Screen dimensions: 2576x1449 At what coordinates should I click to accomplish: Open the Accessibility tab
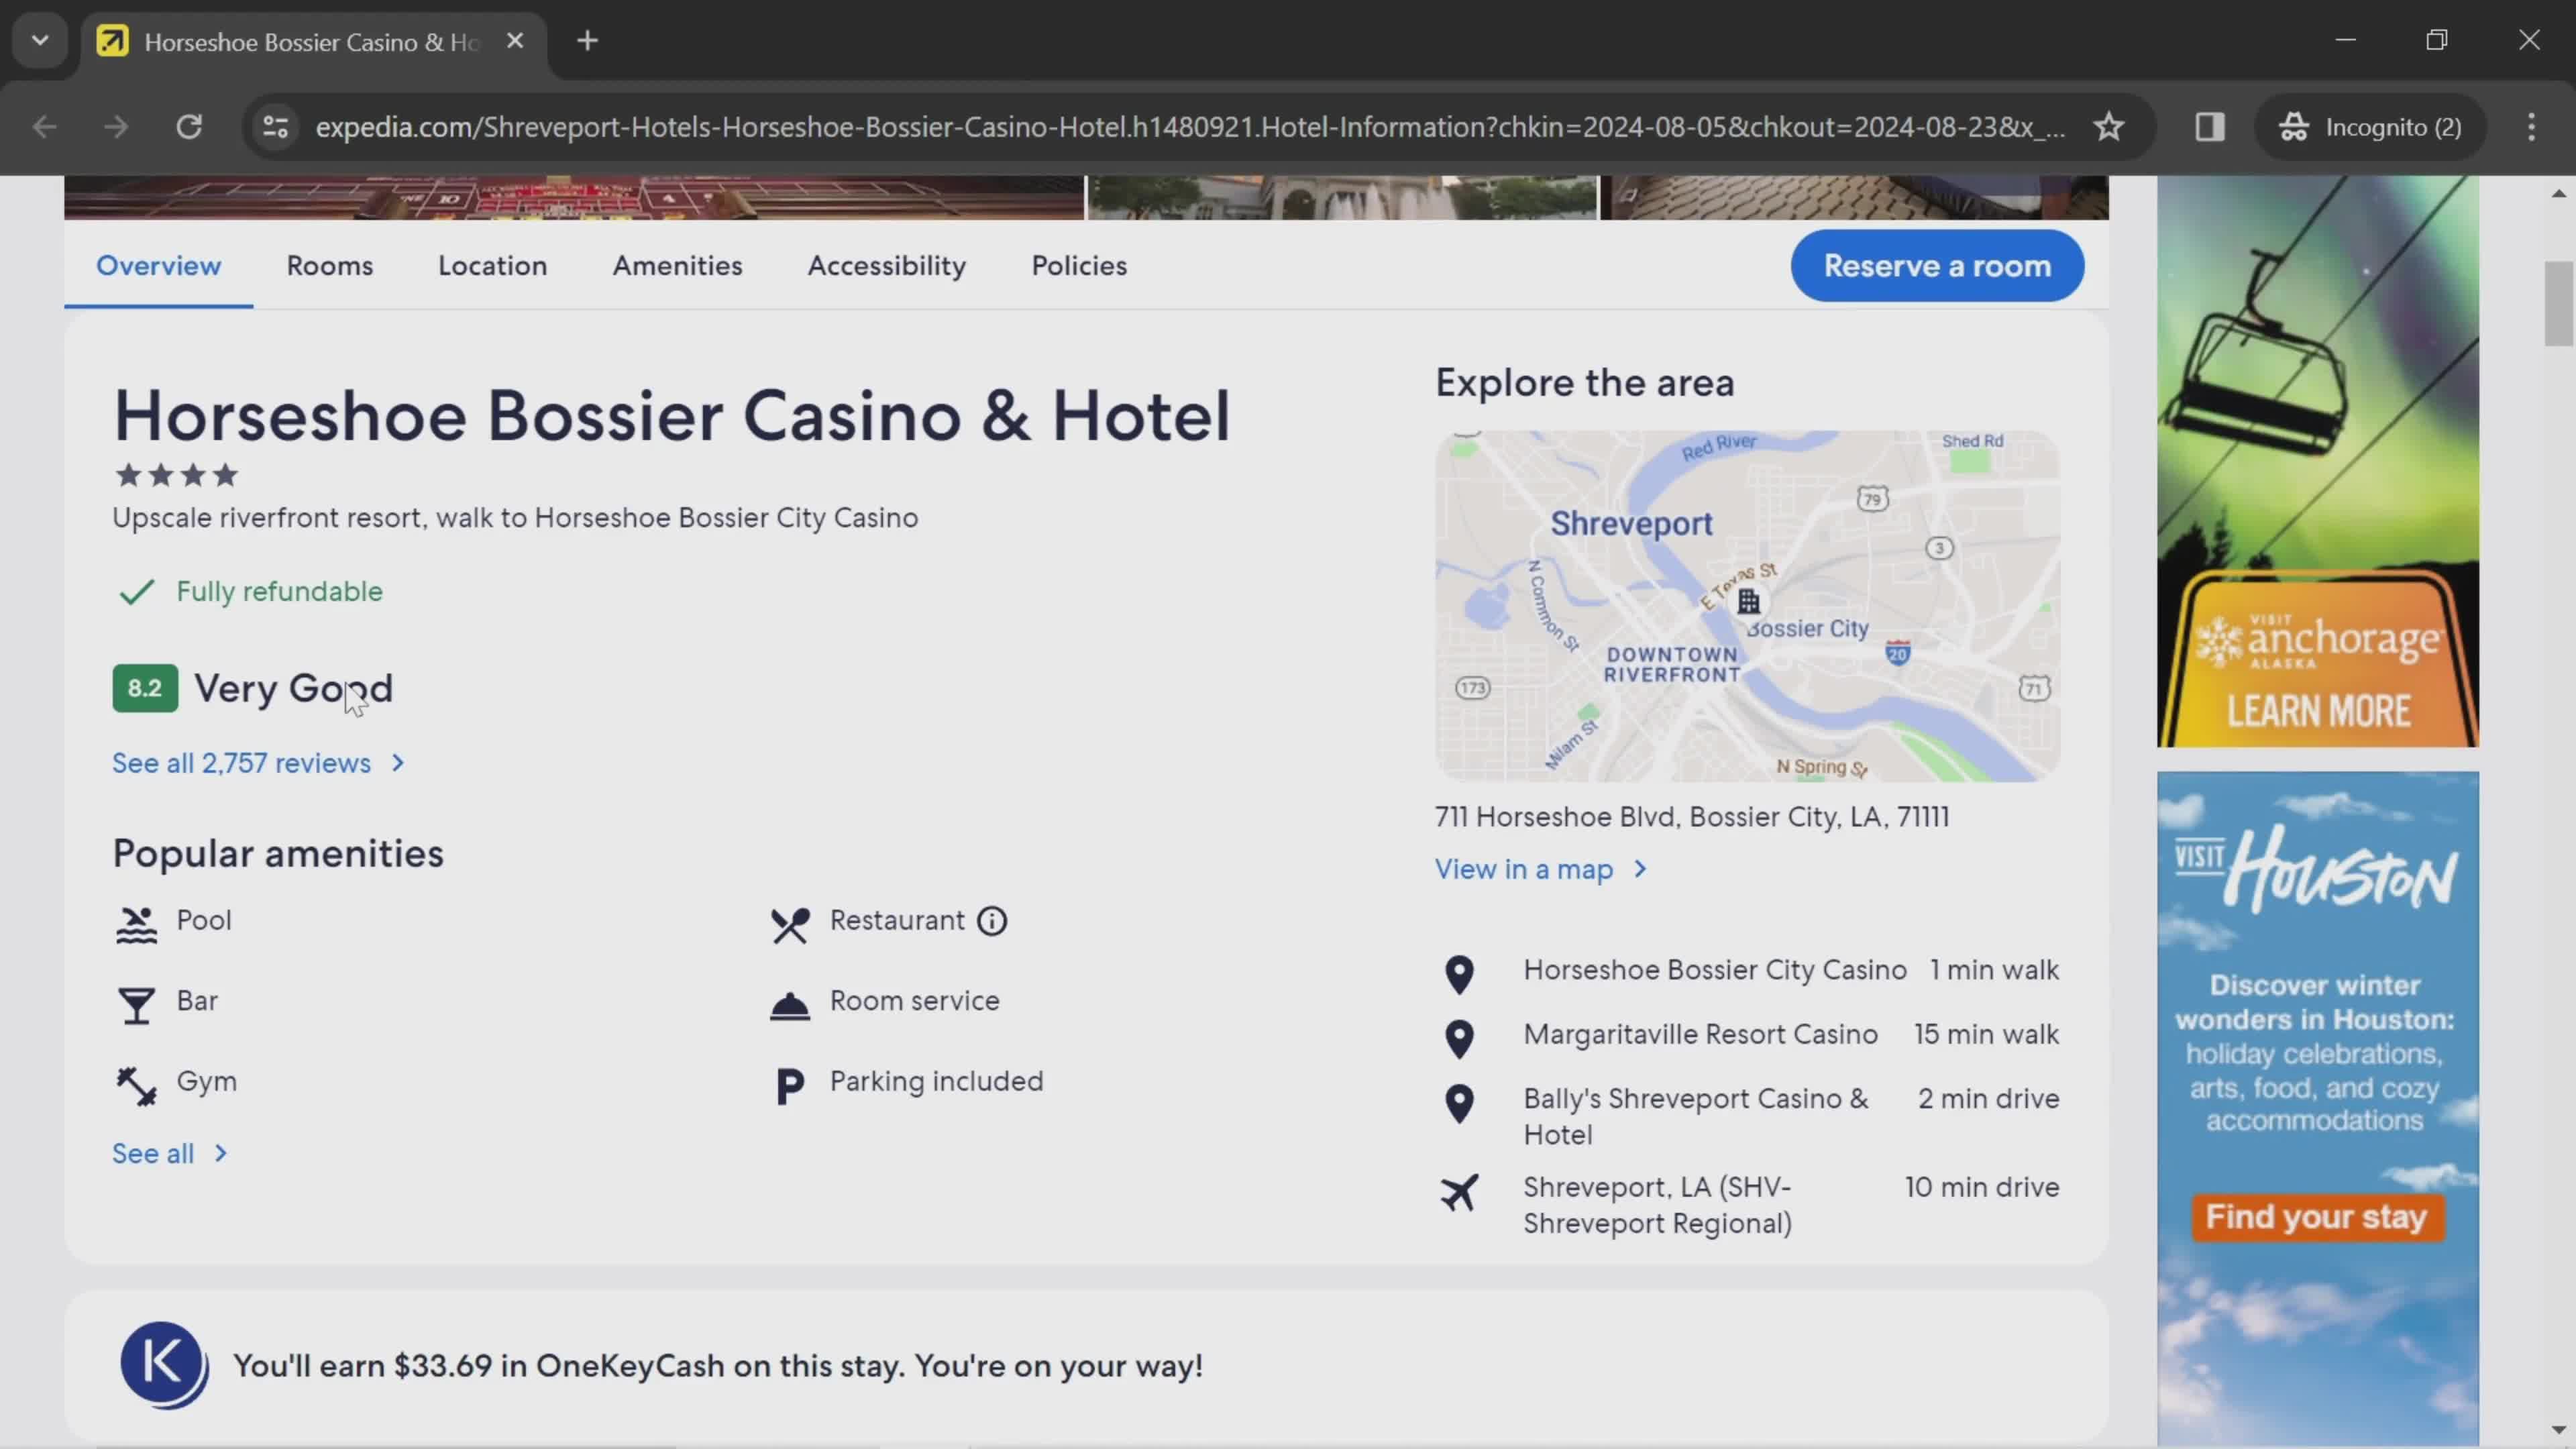click(886, 266)
